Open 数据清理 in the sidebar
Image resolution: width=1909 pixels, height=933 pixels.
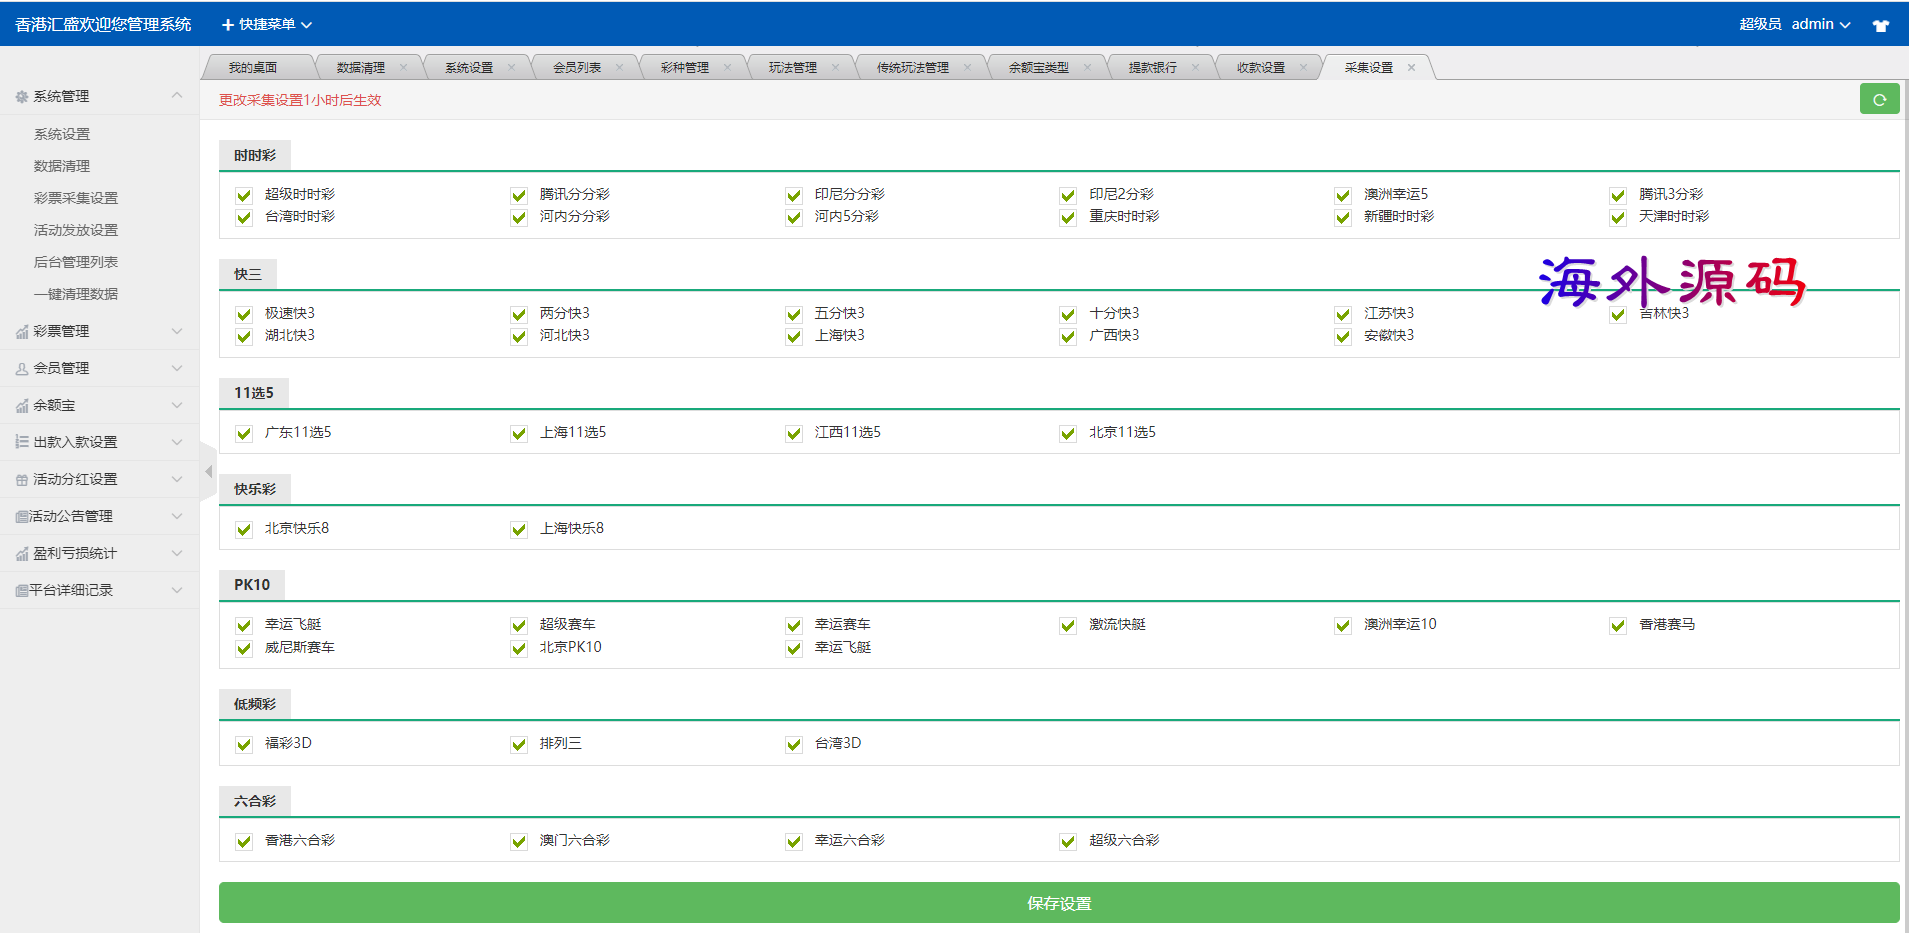[x=62, y=167]
